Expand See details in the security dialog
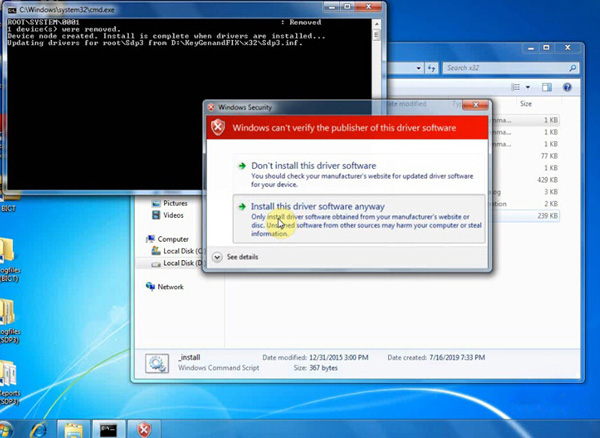The image size is (600, 438). (x=236, y=257)
